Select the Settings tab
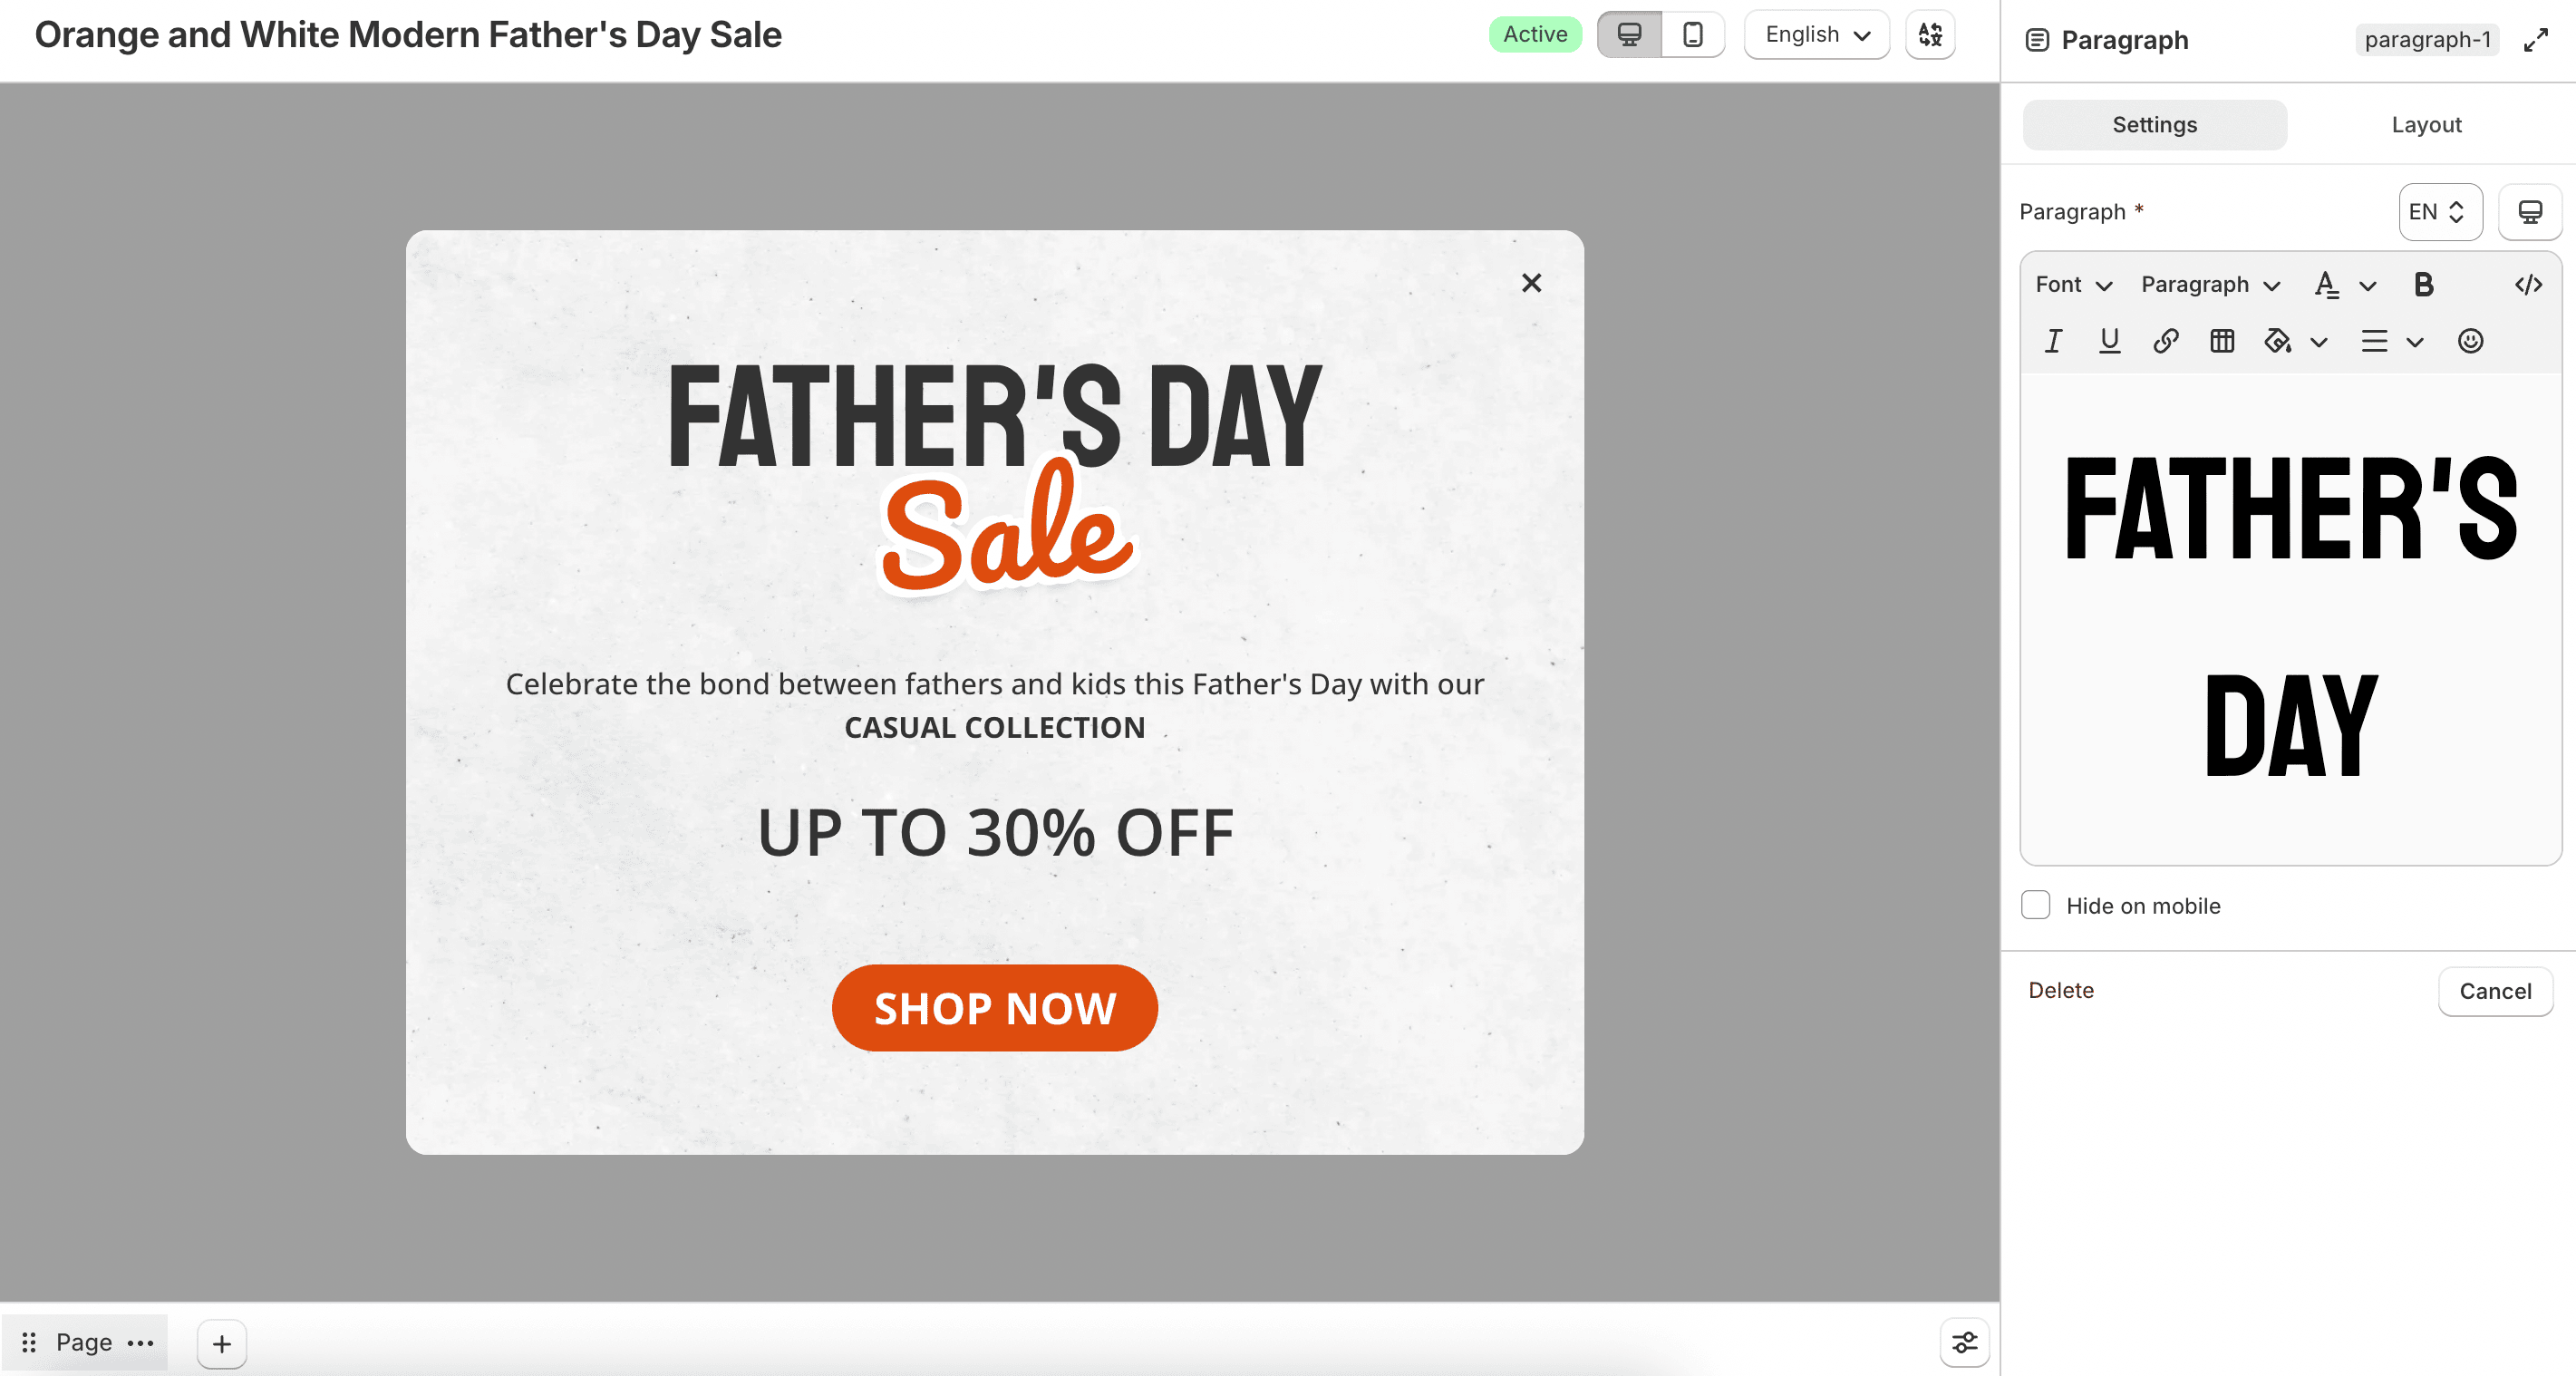Viewport: 2576px width, 1376px height. coord(2154,125)
